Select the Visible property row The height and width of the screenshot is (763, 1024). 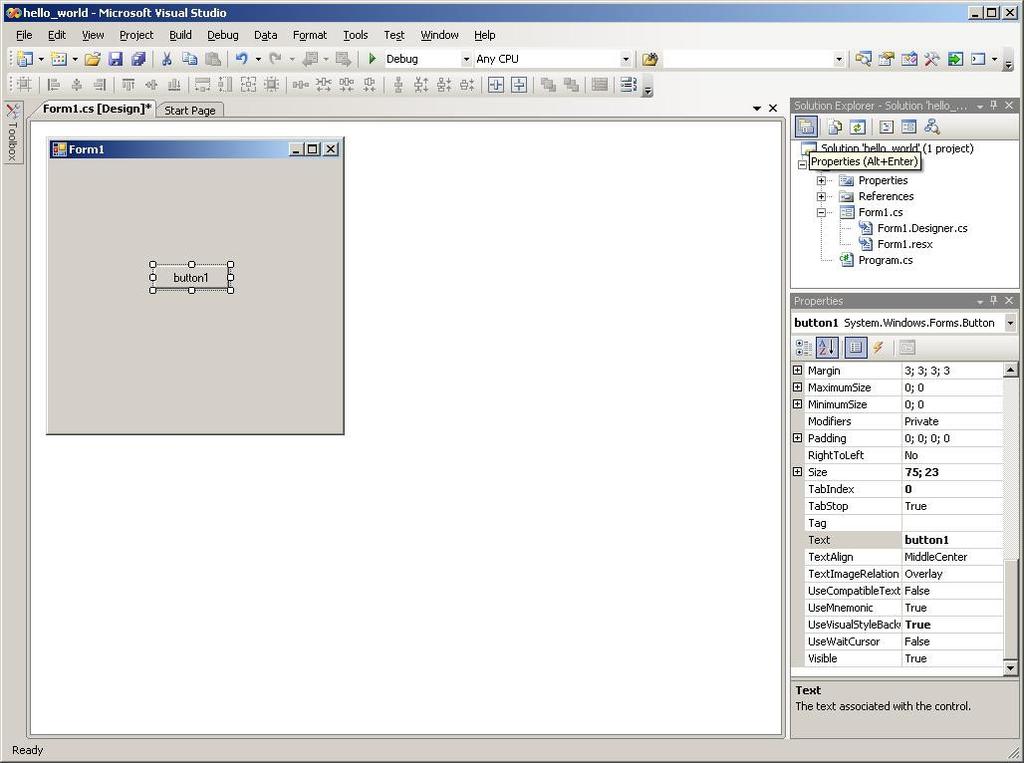point(904,658)
